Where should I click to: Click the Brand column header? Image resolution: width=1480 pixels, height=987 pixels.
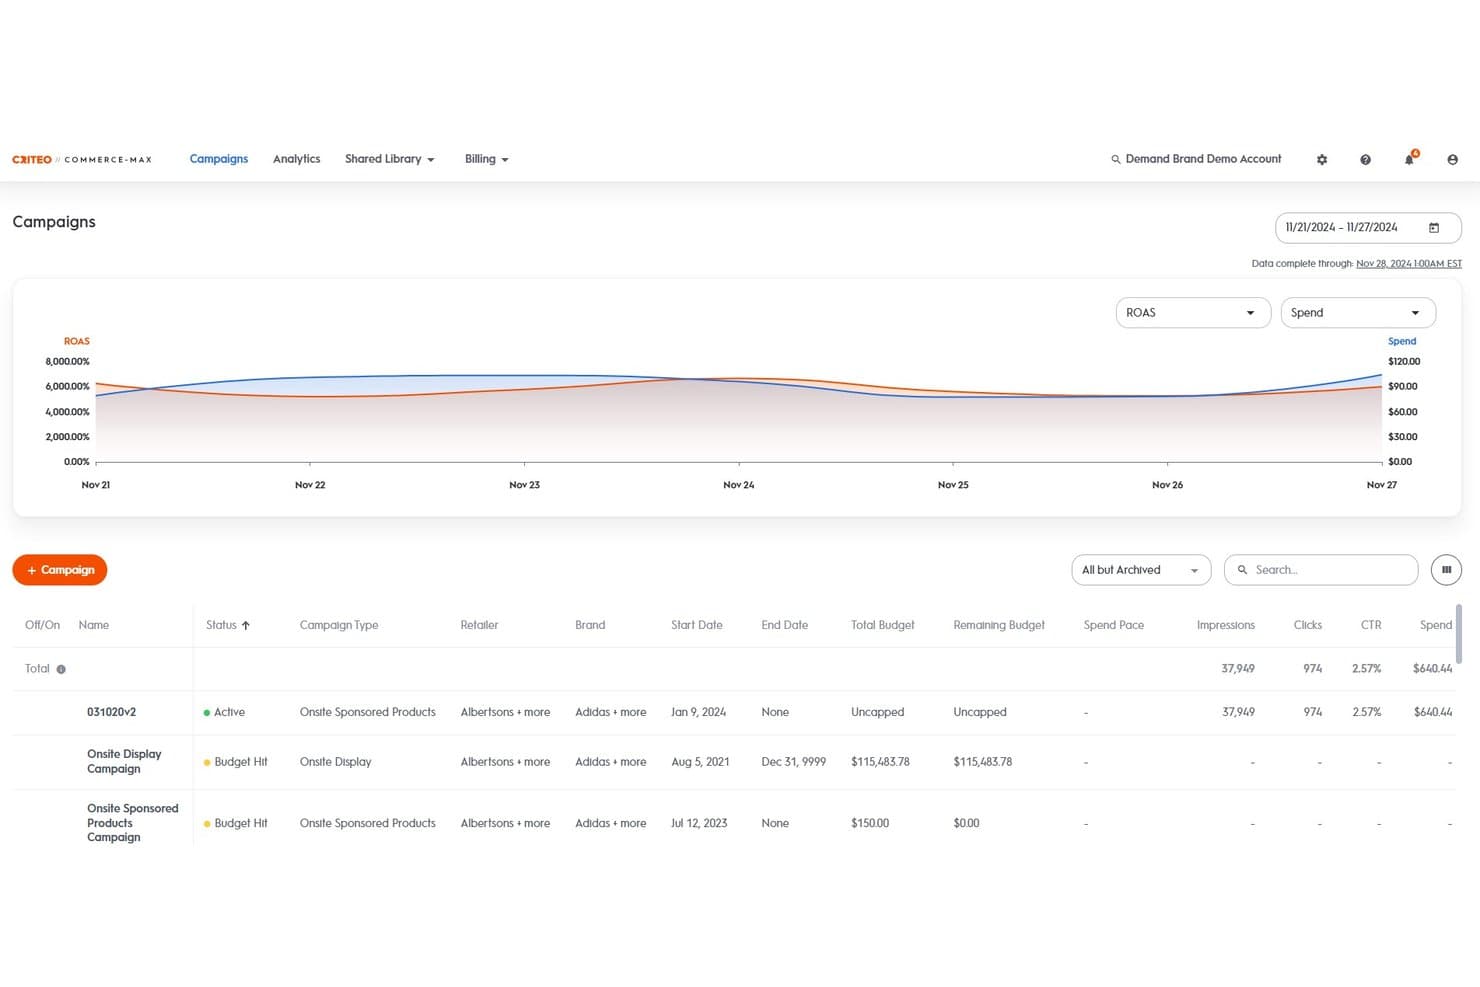590,625
